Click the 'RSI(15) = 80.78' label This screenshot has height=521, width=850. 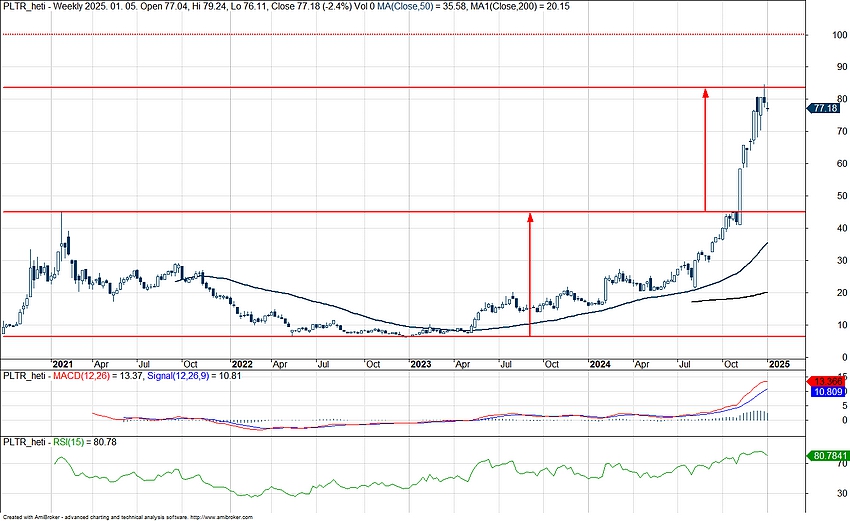85,442
